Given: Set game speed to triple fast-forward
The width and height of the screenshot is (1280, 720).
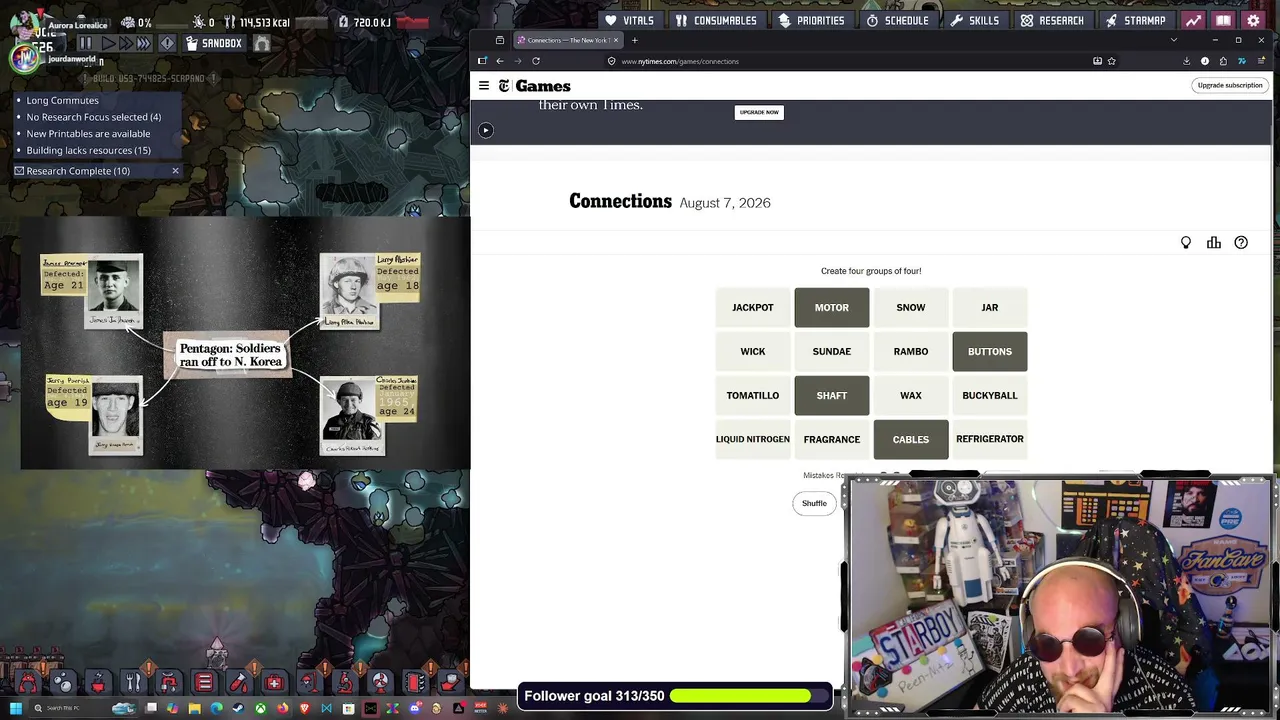Looking at the screenshot, I should 144,43.
